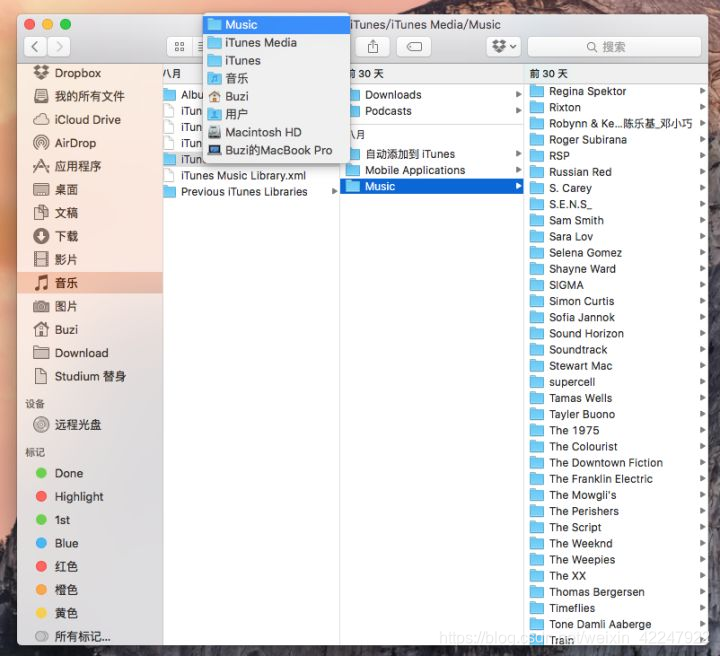Screen dimensions: 720x656
Task: Select the supercell folder
Action: click(x=617, y=382)
